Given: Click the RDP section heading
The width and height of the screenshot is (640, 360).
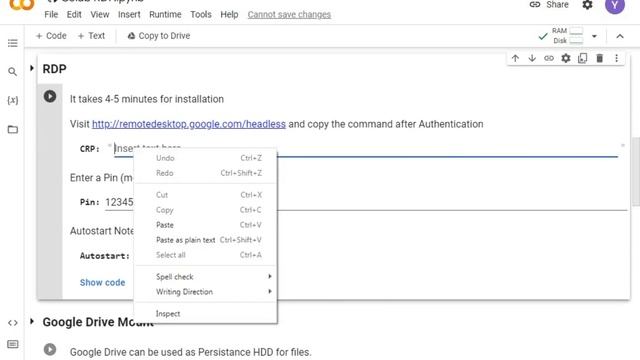Looking at the screenshot, I should click(x=54, y=69).
